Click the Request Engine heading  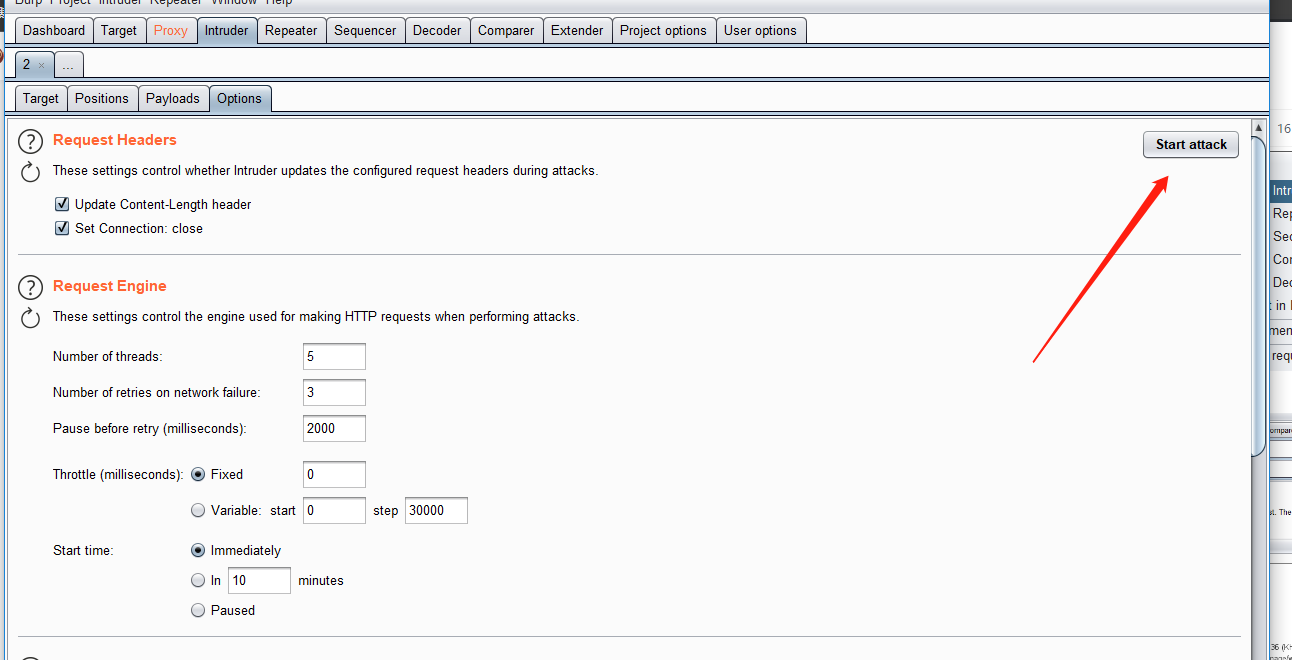[x=110, y=286]
